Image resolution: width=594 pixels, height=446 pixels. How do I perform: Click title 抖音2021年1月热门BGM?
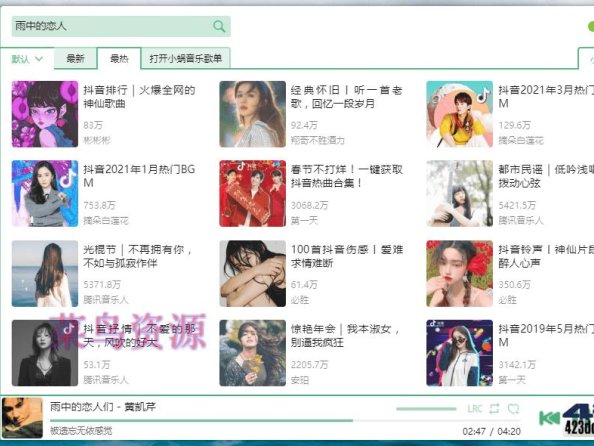click(139, 176)
